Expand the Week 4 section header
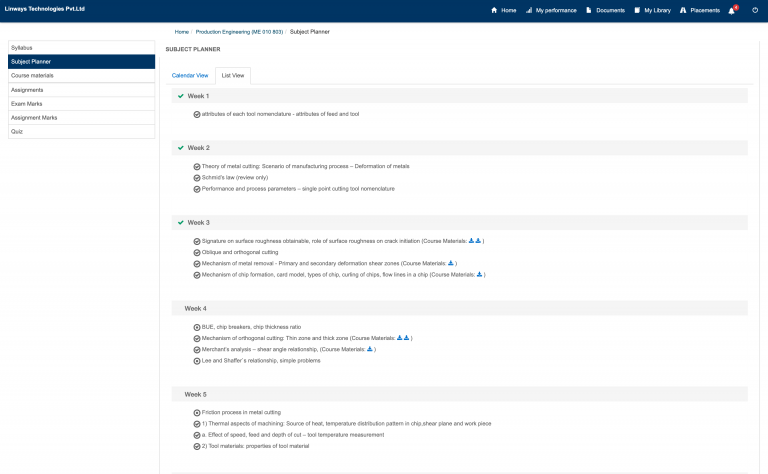This screenshot has height=474, width=768. pos(459,308)
